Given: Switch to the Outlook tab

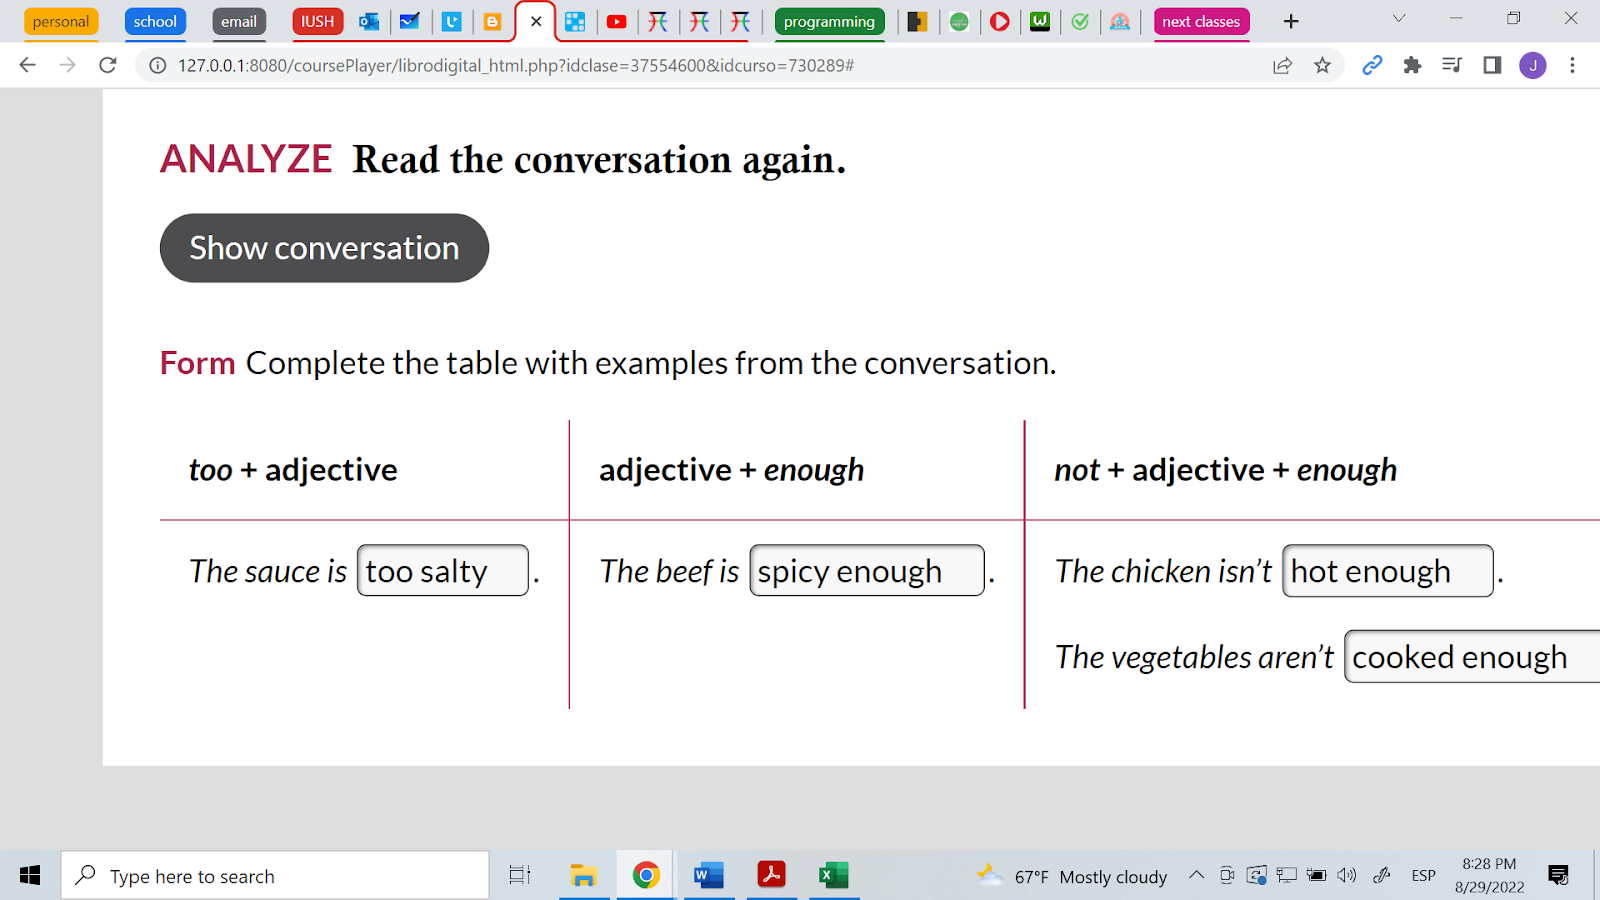Looking at the screenshot, I should point(369,22).
